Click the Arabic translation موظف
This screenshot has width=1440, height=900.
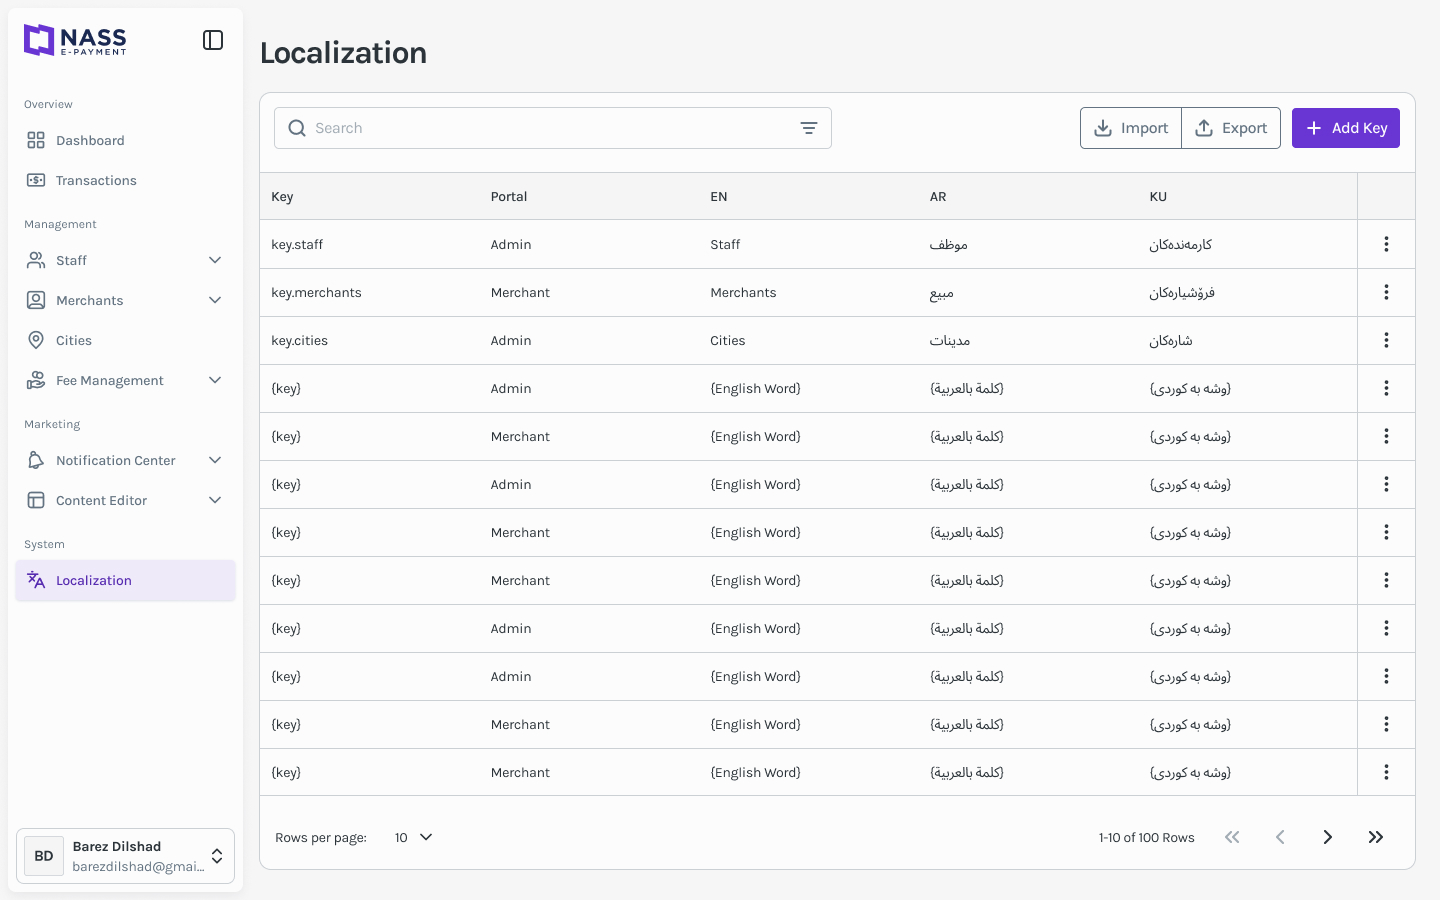click(948, 245)
